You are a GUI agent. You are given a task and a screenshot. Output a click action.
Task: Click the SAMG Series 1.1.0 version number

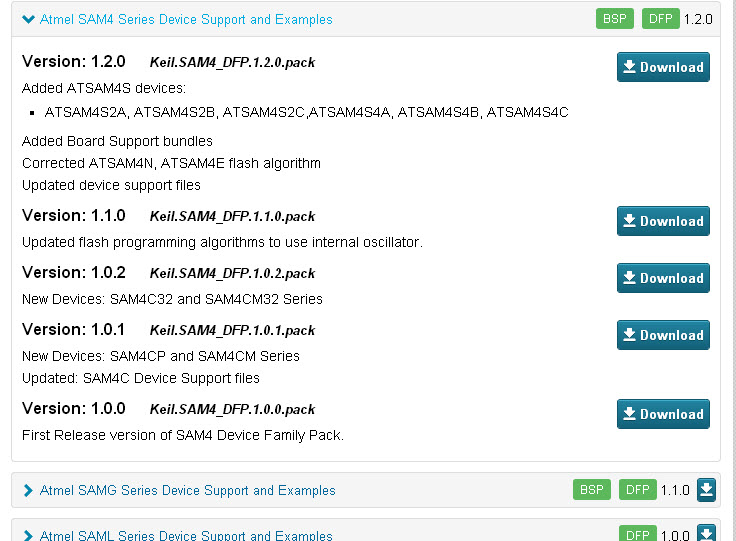click(x=675, y=490)
